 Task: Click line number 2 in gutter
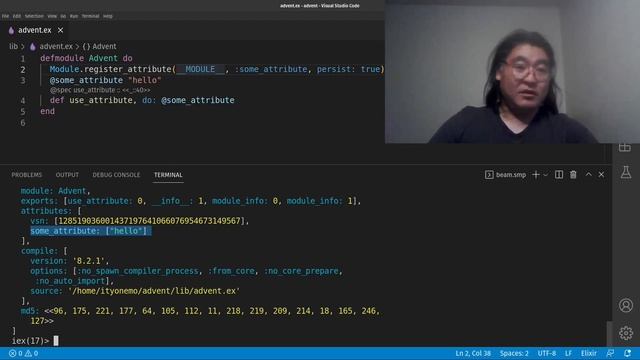tap(23, 70)
